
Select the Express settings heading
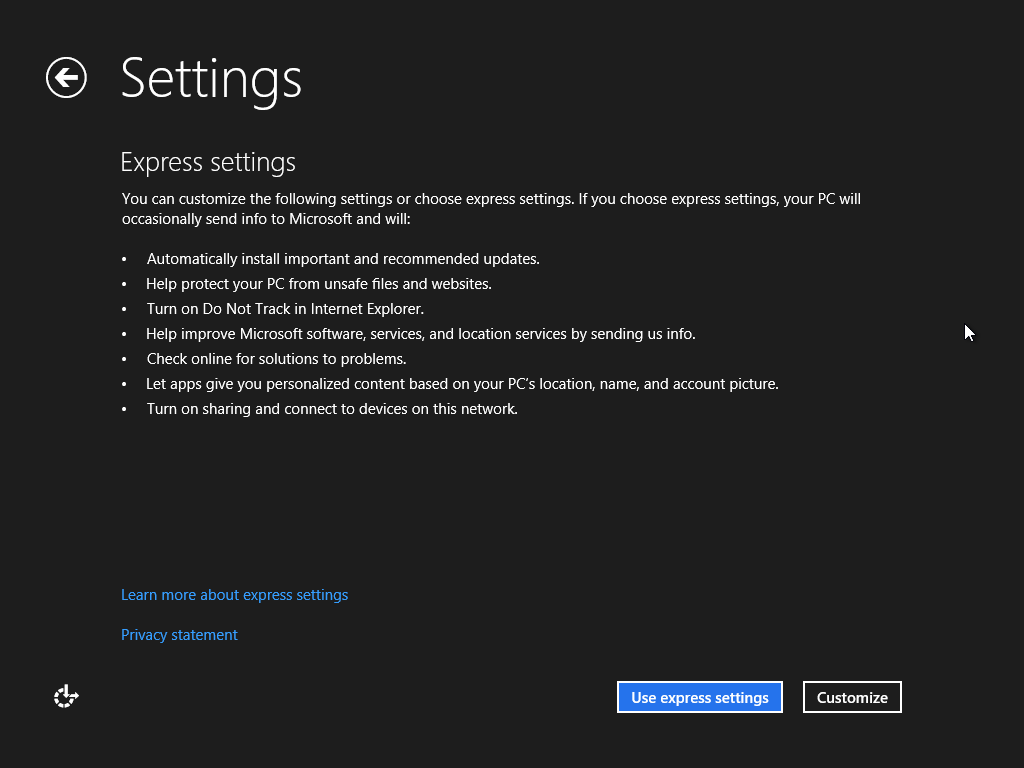[208, 162]
